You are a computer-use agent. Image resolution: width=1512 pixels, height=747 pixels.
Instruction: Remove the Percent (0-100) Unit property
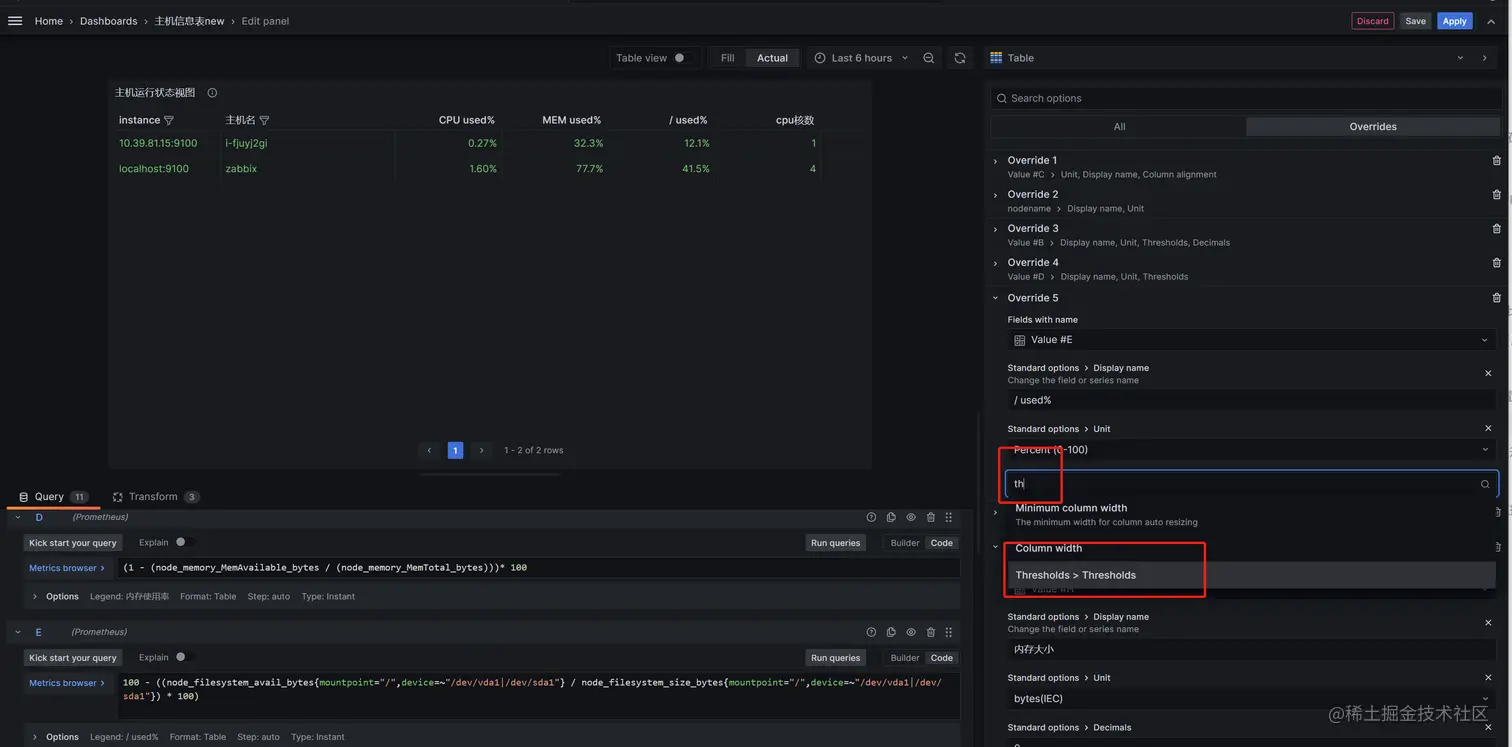[1488, 429]
